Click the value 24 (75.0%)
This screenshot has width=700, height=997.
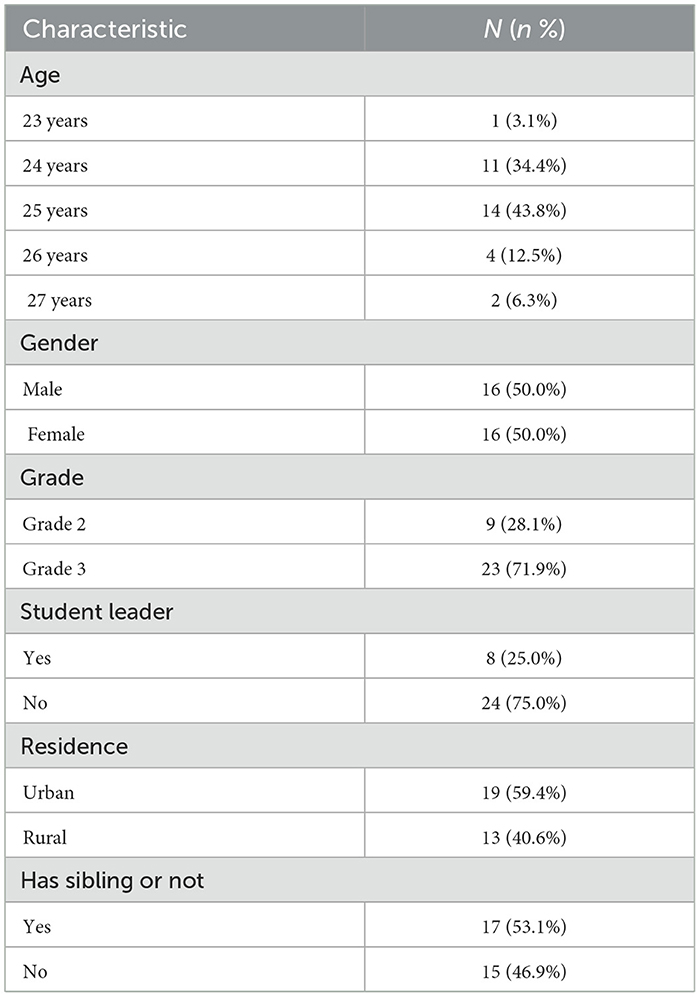pyautogui.click(x=524, y=703)
